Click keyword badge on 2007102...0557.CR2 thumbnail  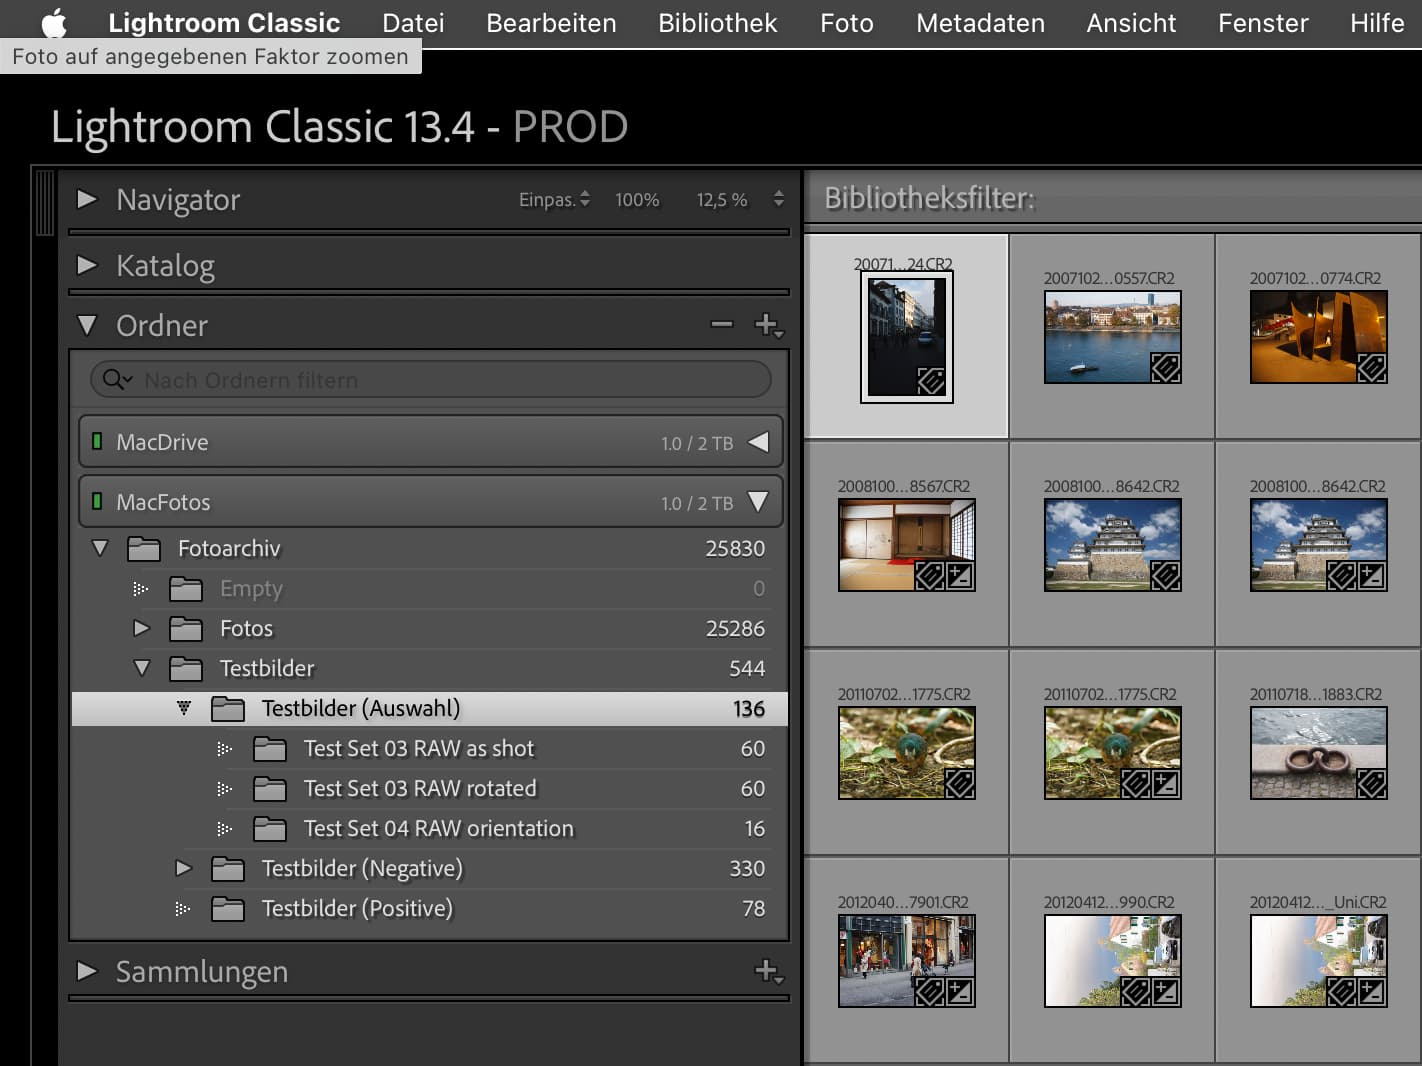(x=1165, y=368)
